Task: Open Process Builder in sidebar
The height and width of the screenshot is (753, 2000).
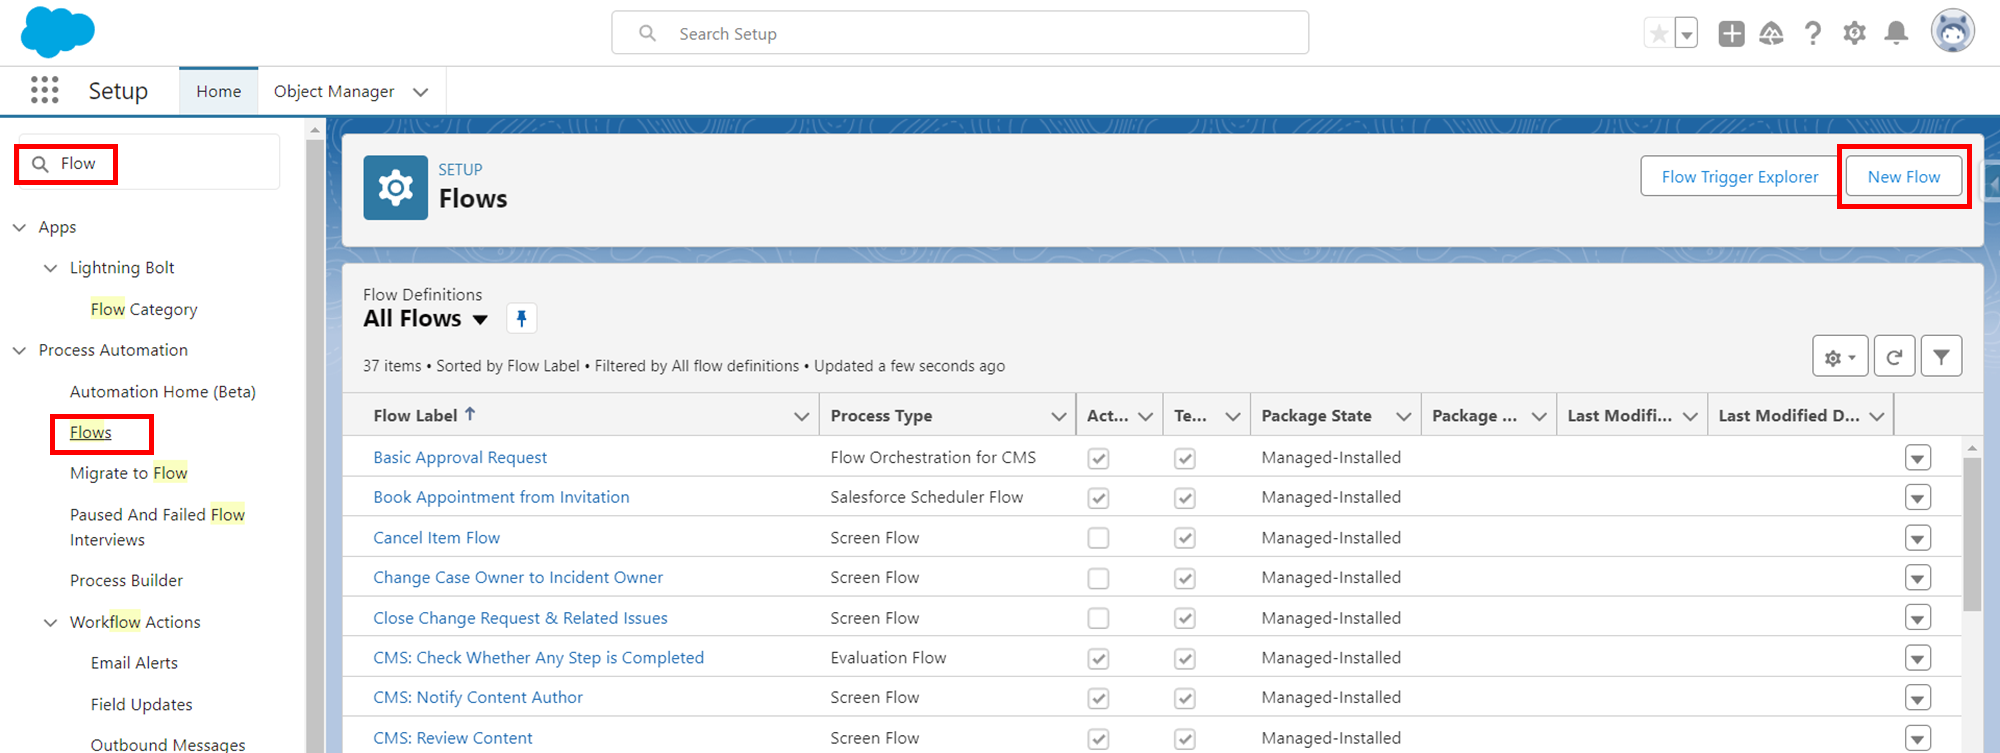Action: pyautogui.click(x=126, y=580)
